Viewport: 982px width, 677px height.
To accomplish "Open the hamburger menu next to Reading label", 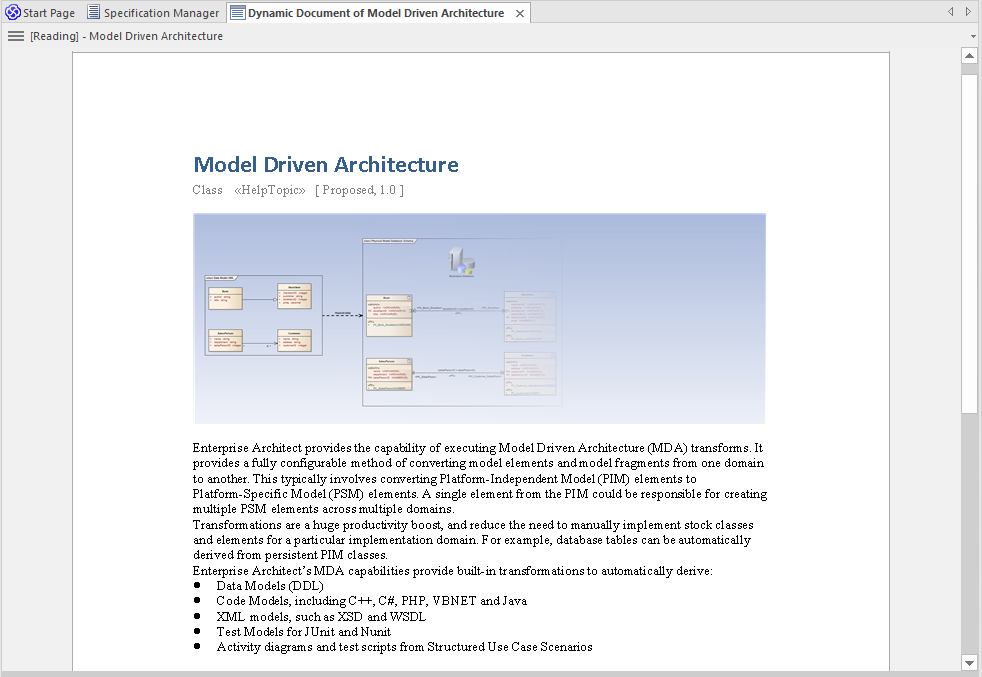I will (x=15, y=36).
